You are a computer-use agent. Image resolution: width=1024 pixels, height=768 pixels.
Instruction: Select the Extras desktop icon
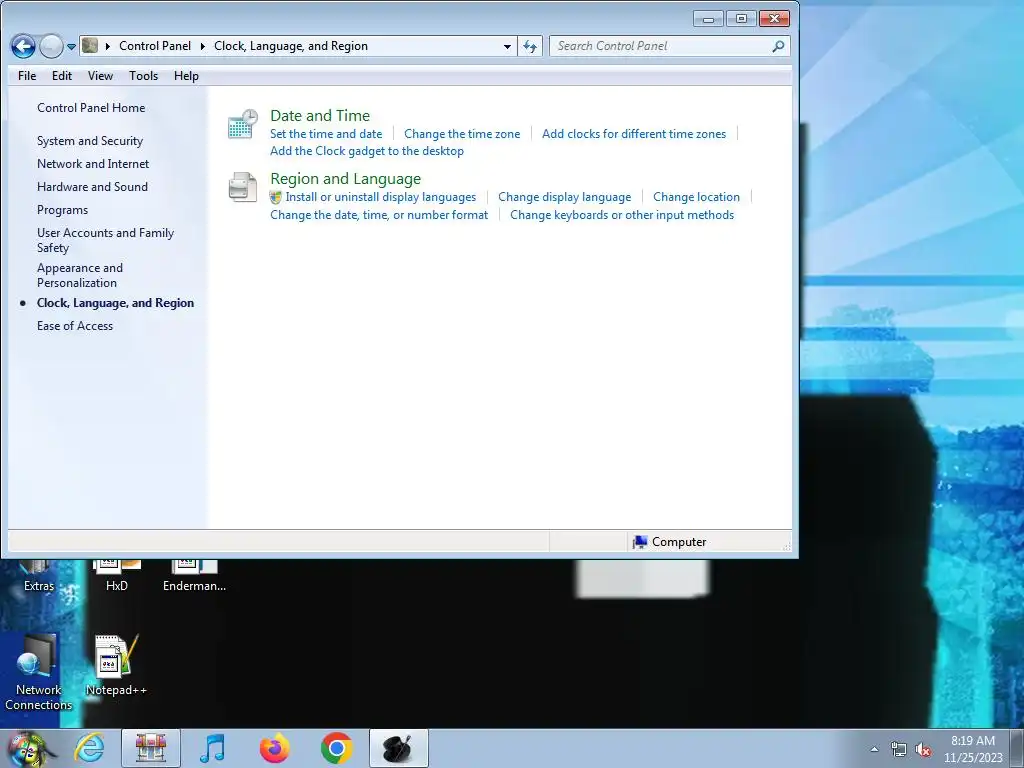[39, 577]
